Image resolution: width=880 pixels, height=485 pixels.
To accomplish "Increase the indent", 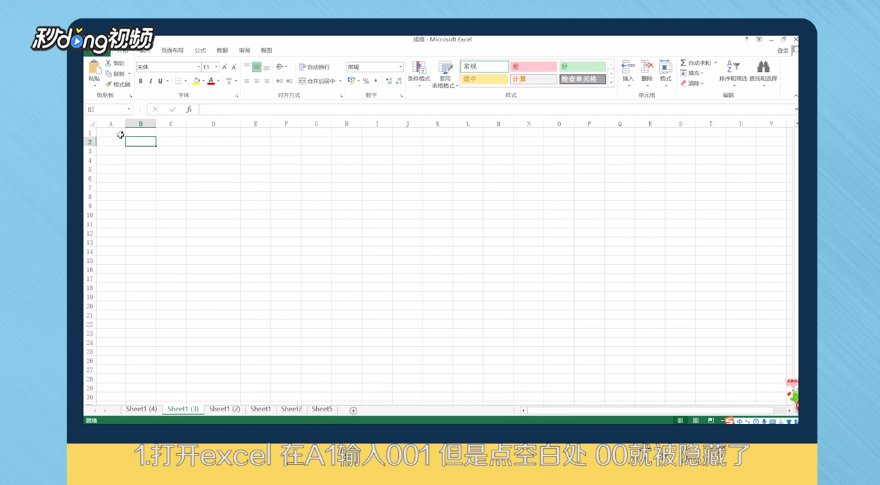I will click(x=289, y=81).
